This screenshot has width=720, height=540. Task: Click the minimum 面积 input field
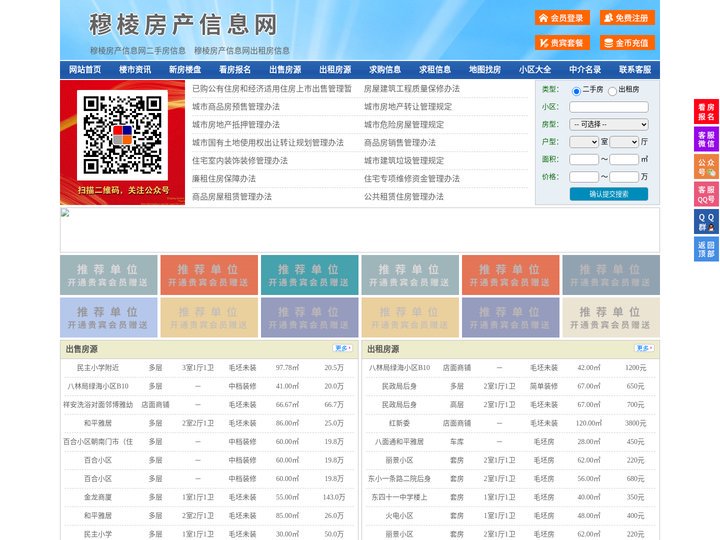[584, 159]
